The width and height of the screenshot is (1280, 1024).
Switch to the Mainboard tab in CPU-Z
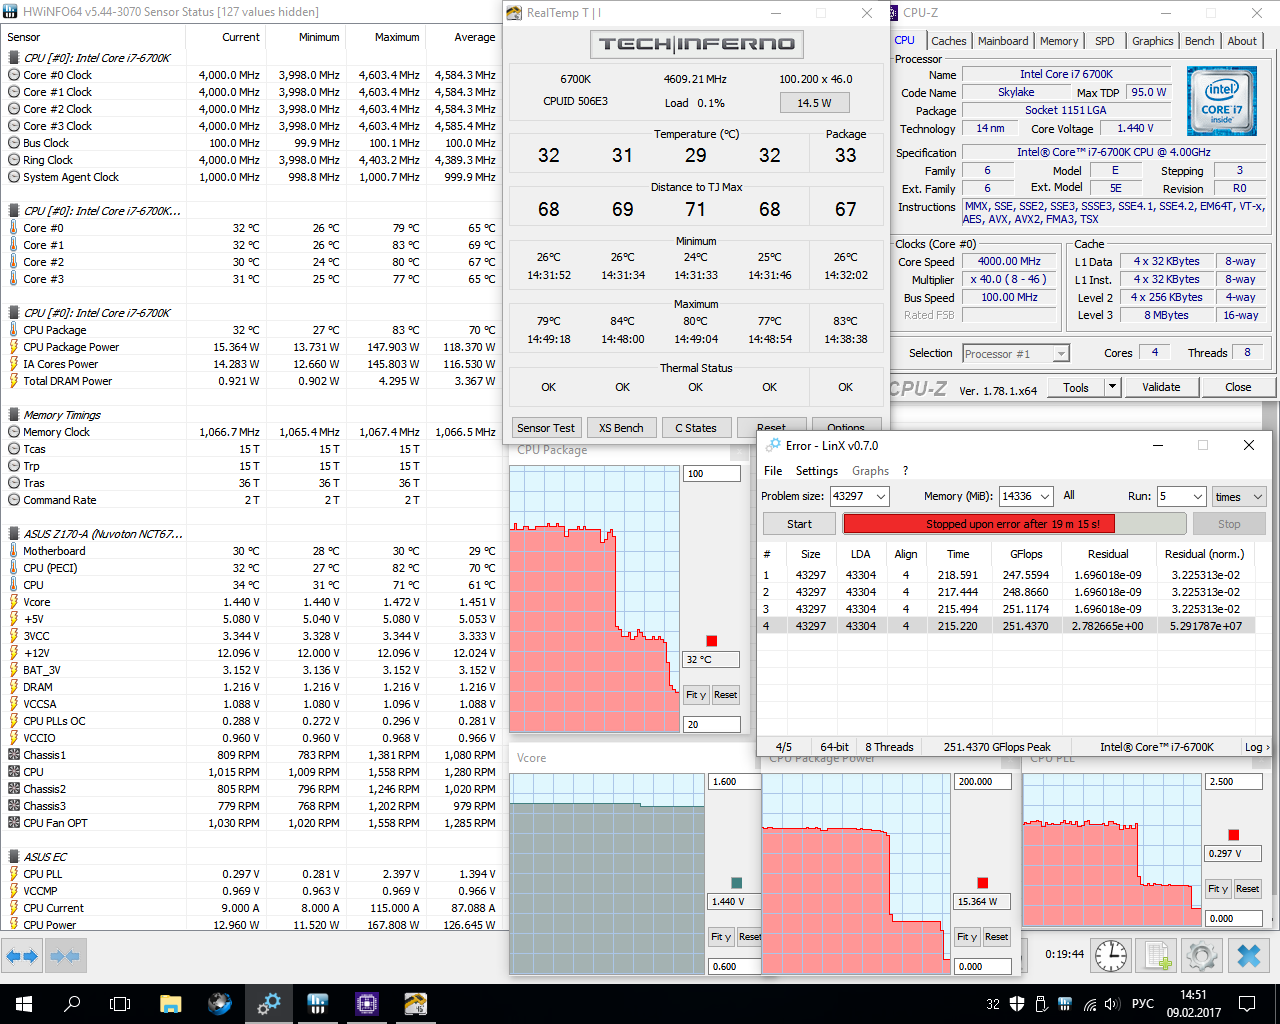[x=1003, y=41]
